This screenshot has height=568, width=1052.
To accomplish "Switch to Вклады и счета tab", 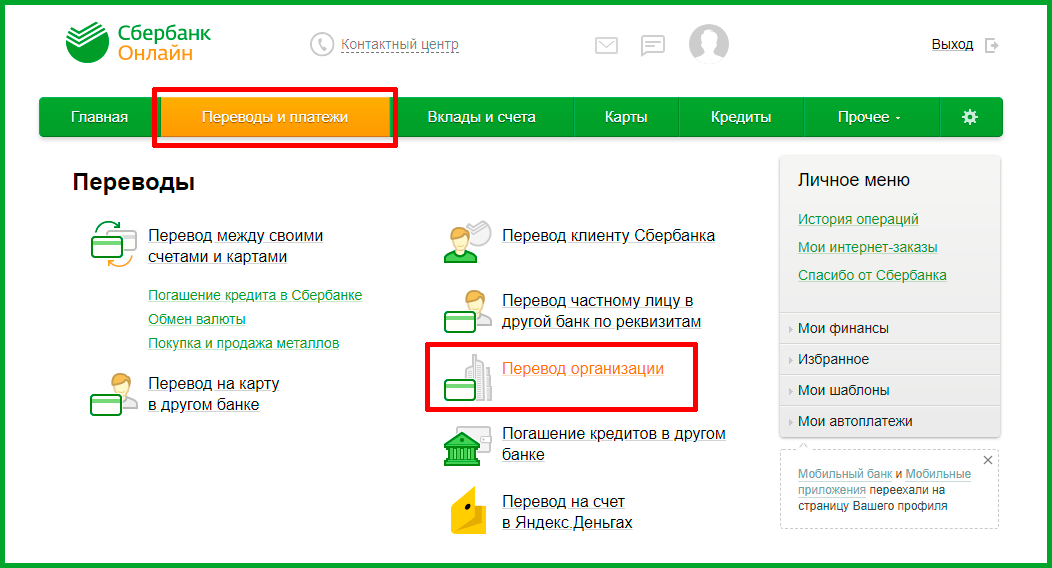I will coord(481,117).
